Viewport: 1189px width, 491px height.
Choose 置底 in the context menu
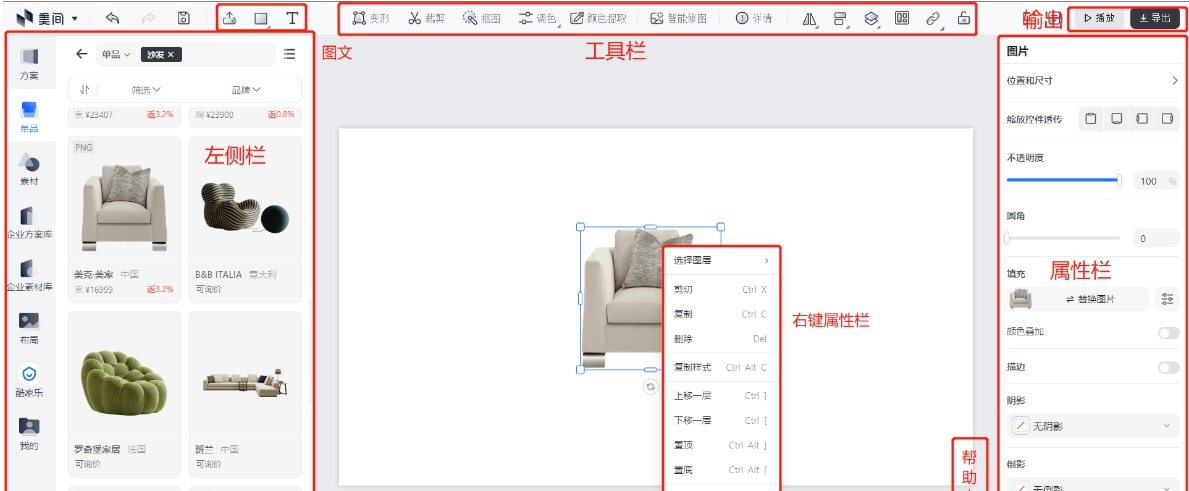pyautogui.click(x=720, y=470)
